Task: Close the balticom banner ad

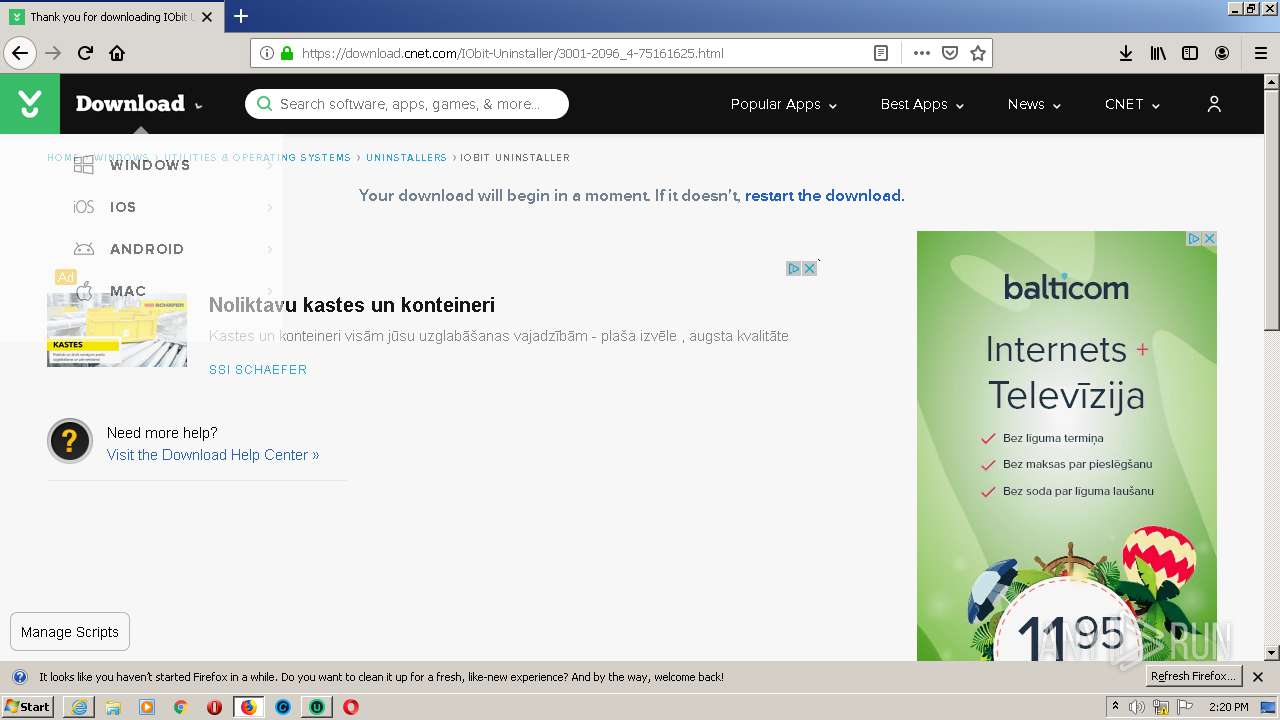Action: point(1209,238)
